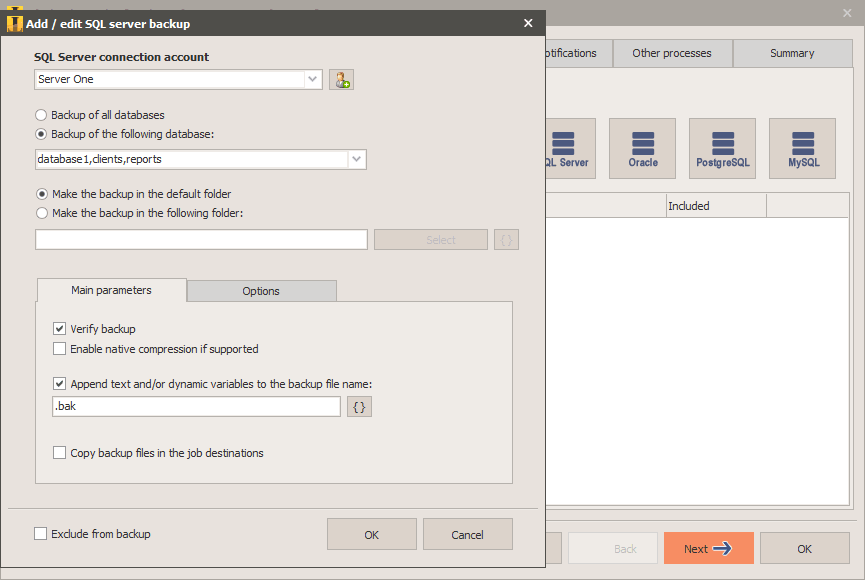
Task: Open dynamic variables braces for file name
Action: point(359,407)
